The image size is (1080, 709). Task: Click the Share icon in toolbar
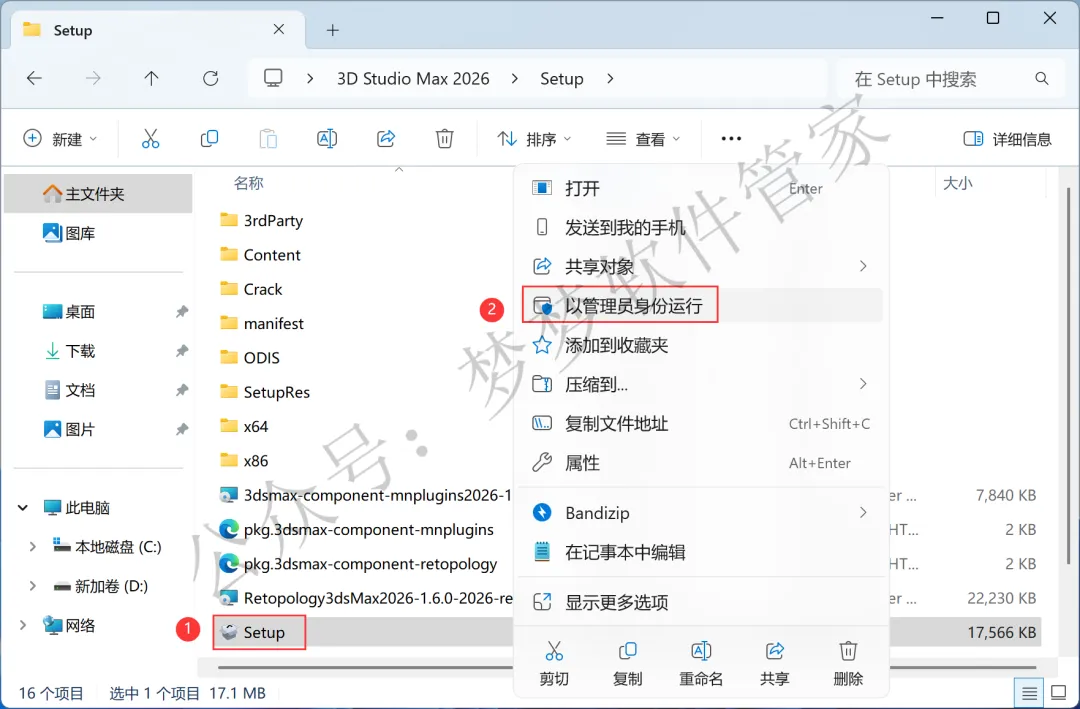pyautogui.click(x=386, y=138)
